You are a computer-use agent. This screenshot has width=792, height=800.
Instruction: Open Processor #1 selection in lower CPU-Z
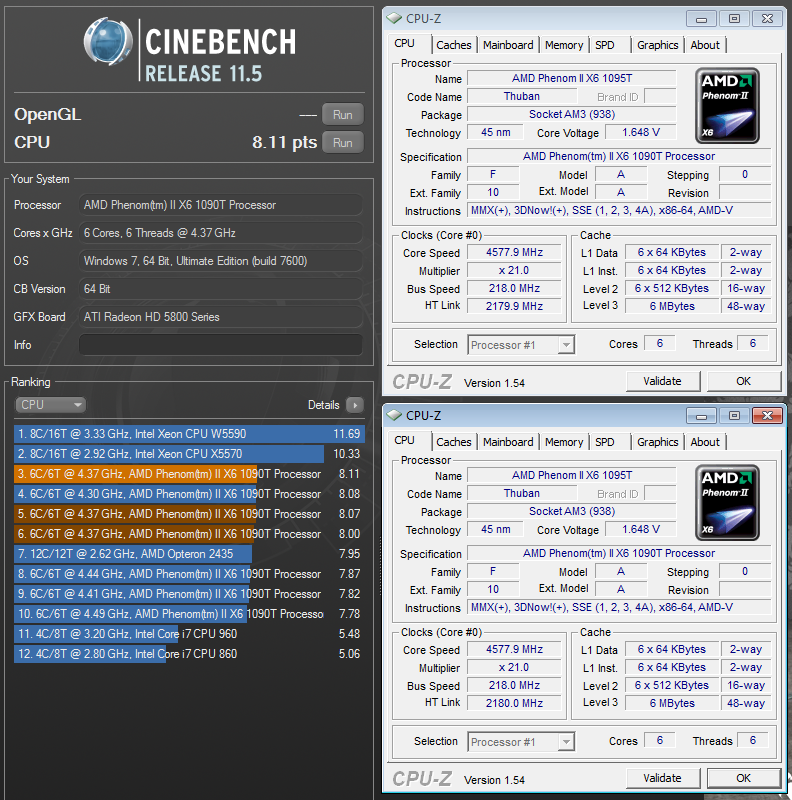pos(521,742)
